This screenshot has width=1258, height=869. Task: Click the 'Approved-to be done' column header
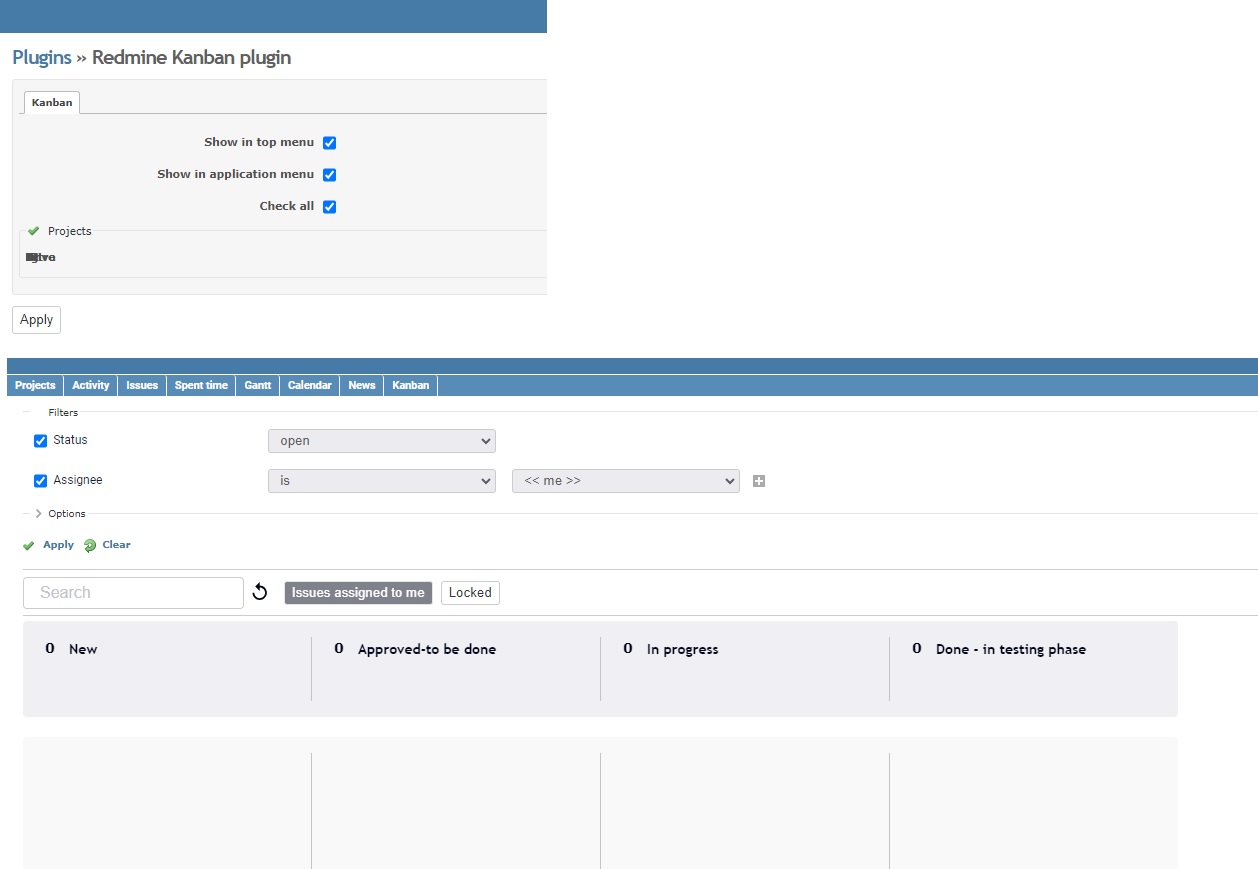click(x=427, y=649)
